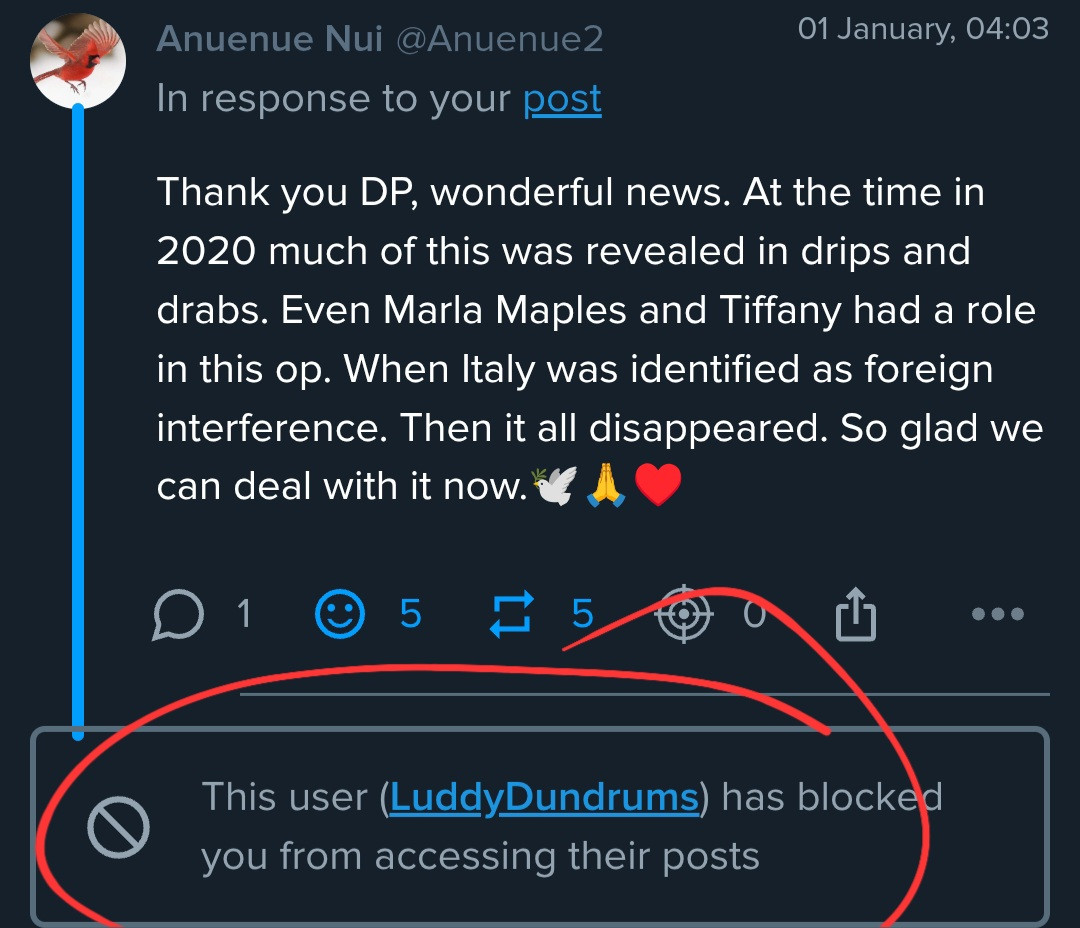Open the LuddyDundrums profile link

(x=544, y=797)
